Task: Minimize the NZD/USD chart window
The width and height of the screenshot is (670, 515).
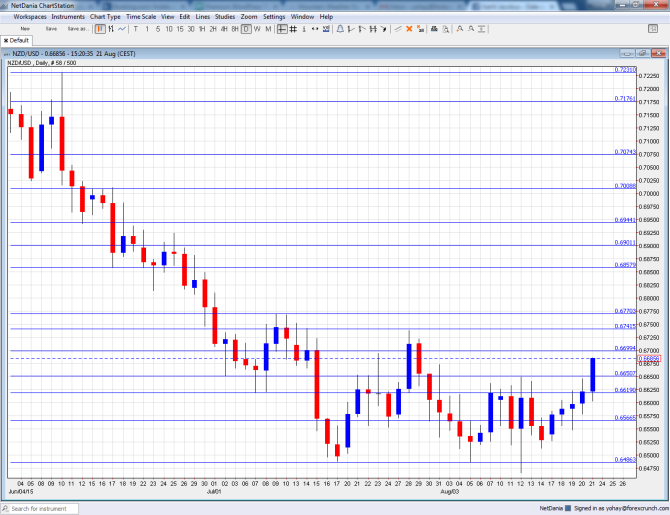Action: (x=627, y=53)
